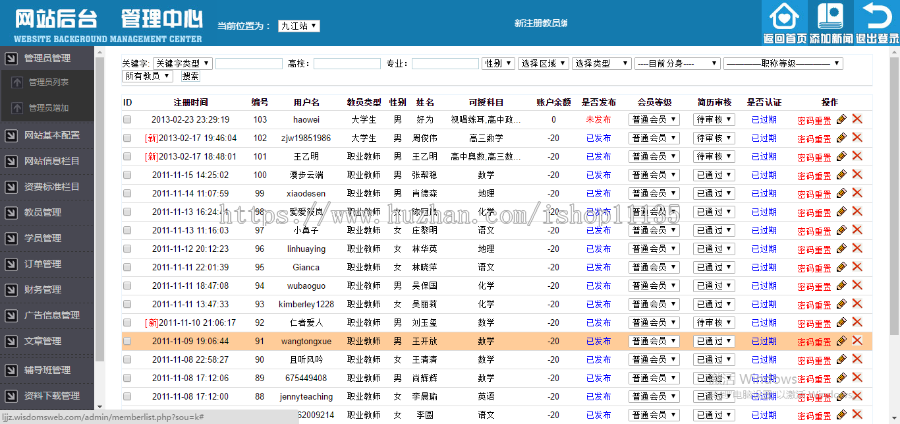Select checkbox for Gianca
Image resolution: width=900 pixels, height=424 pixels.
pyautogui.click(x=127, y=267)
